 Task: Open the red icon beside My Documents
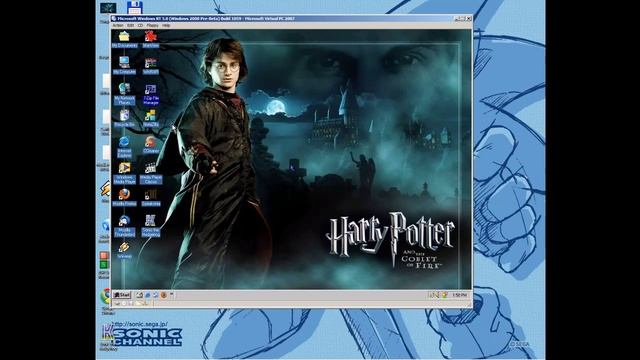[151, 40]
